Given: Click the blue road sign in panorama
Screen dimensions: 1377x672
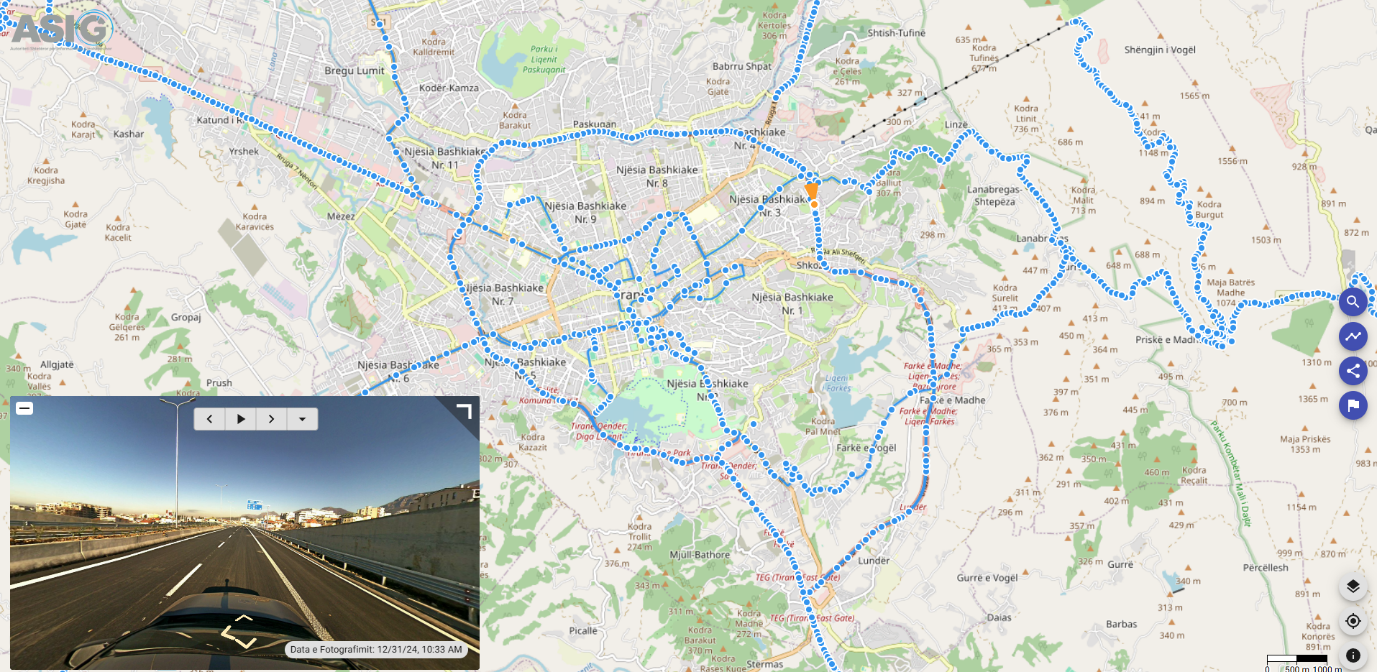Looking at the screenshot, I should click(x=253, y=505).
